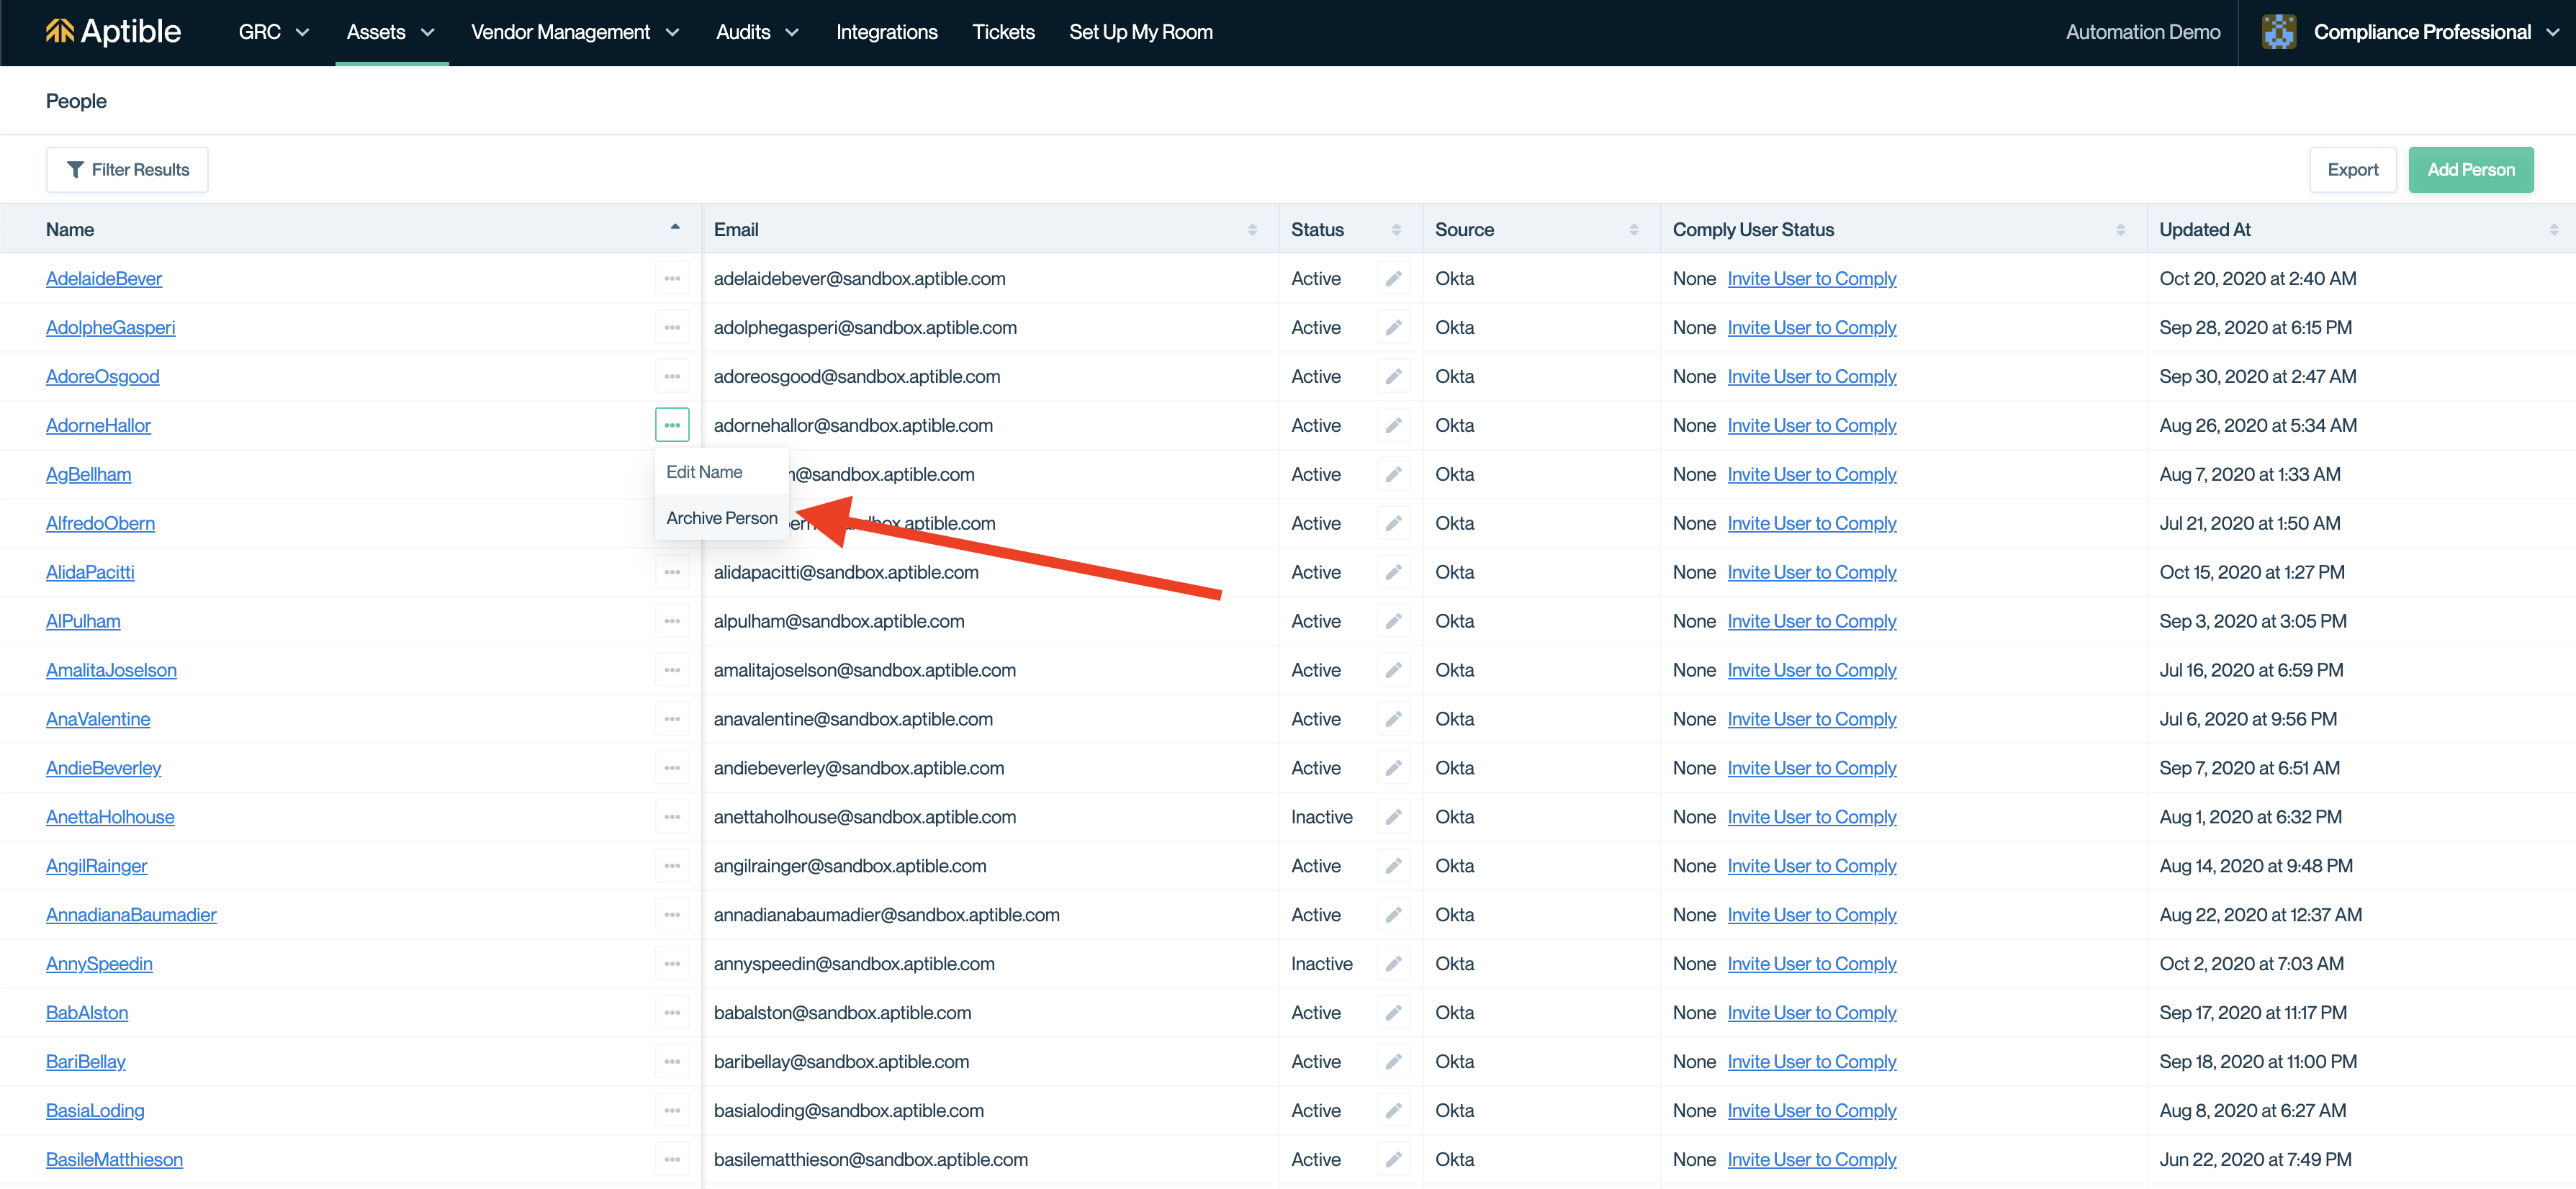Toggle sort on Updated At column
2576x1189 pixels.
[2553, 230]
